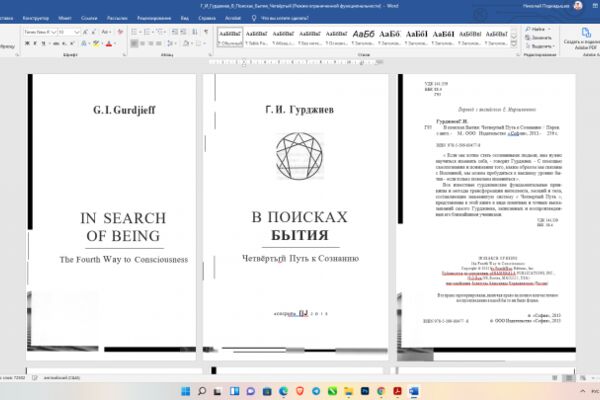Increase font size
Image resolution: width=600 pixels, height=400 pixels.
(x=85, y=32)
